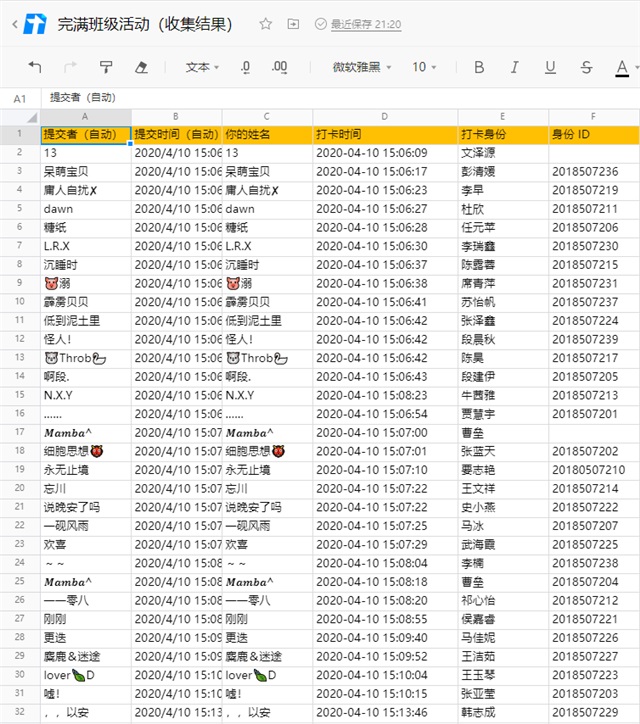
Task: Select the 打卡时间 header cell
Action: (385, 134)
